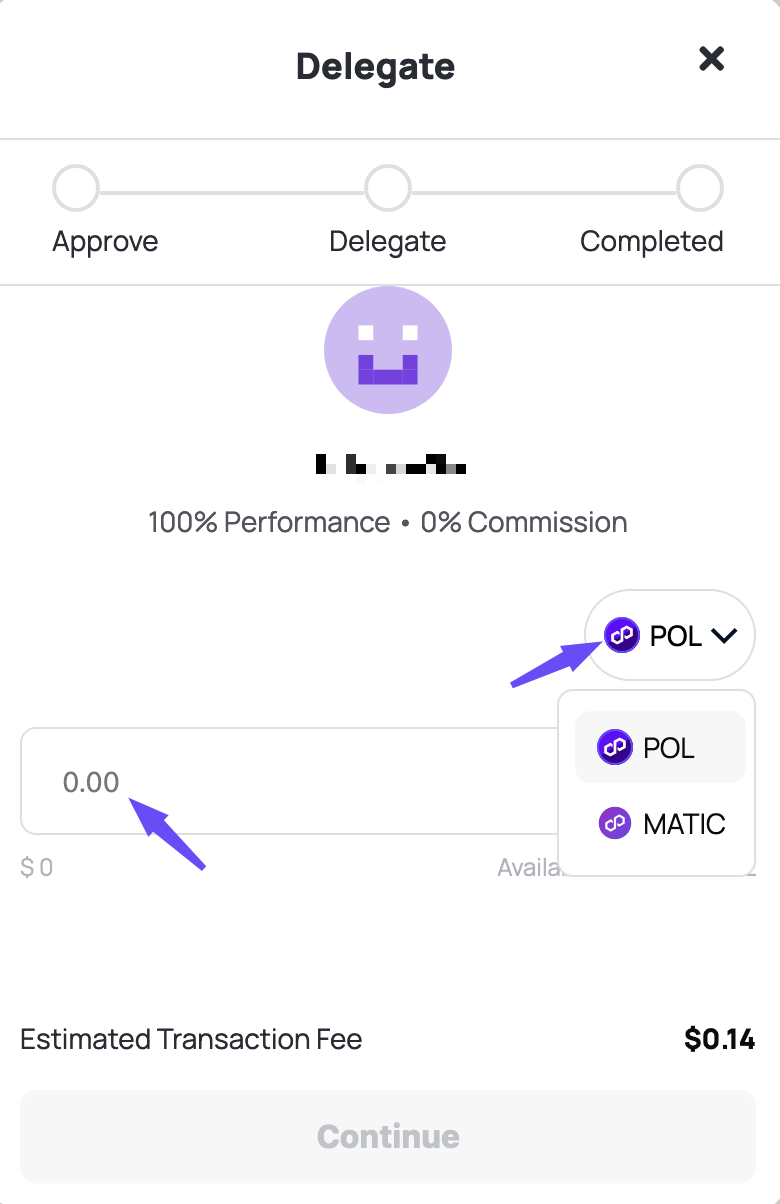Click the Delegate step circle
Image resolution: width=780 pixels, height=1204 pixels.
388,188
